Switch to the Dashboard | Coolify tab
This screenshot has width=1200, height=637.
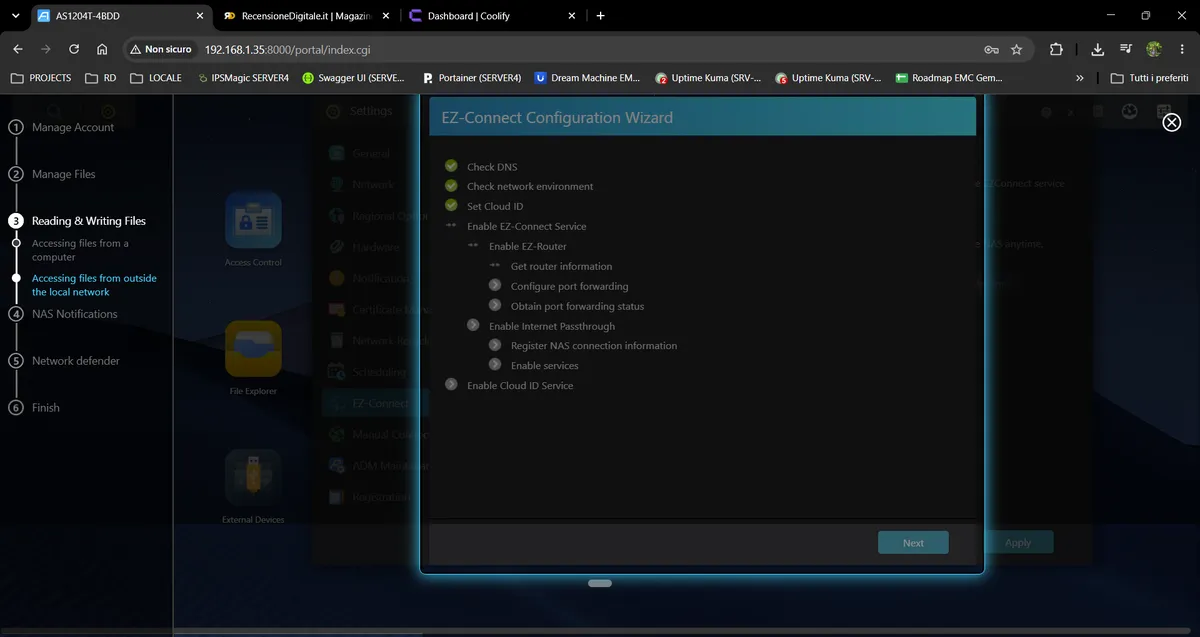[490, 16]
